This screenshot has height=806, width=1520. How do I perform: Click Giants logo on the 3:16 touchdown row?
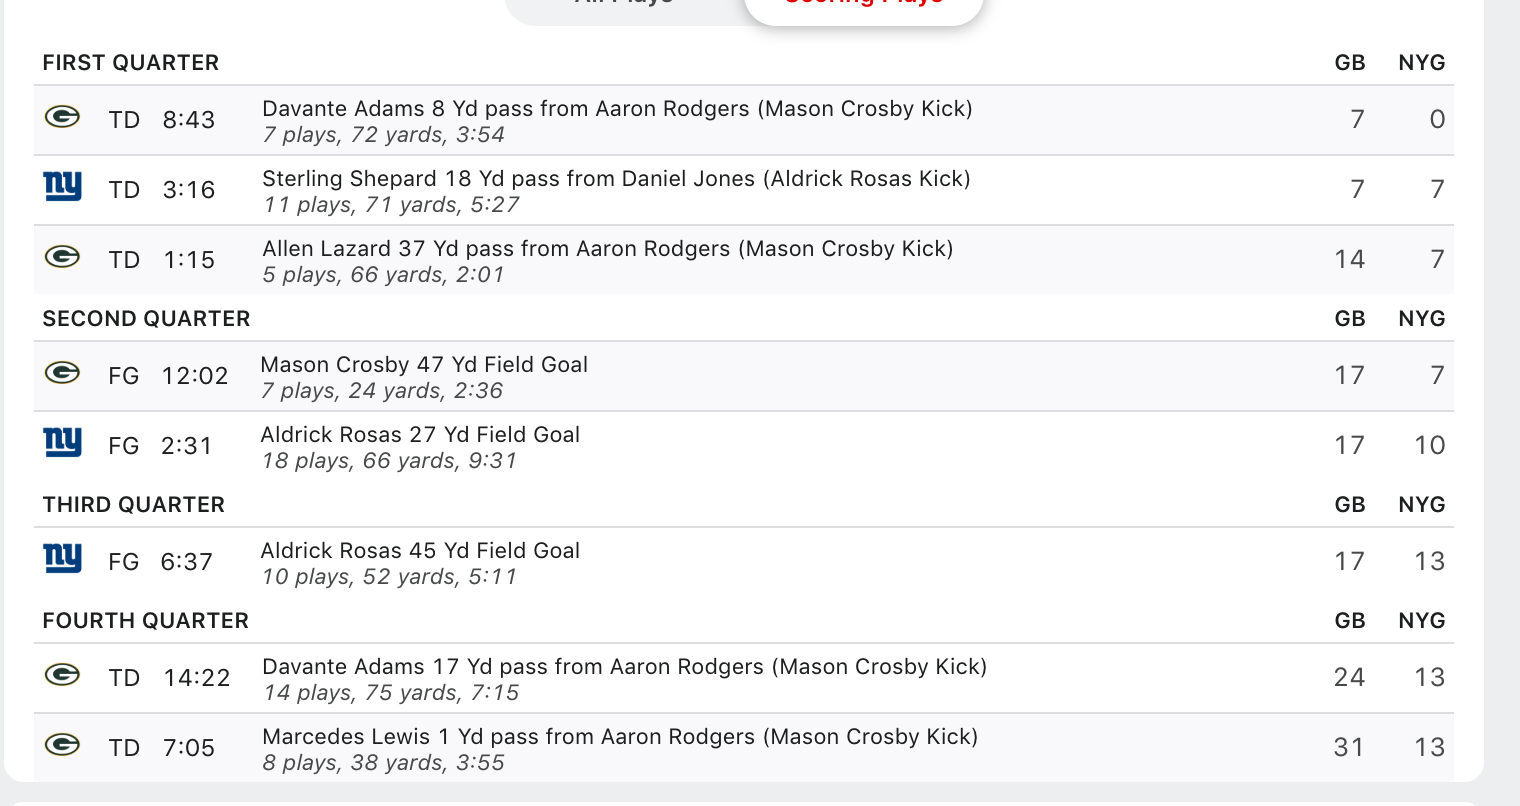[x=63, y=187]
